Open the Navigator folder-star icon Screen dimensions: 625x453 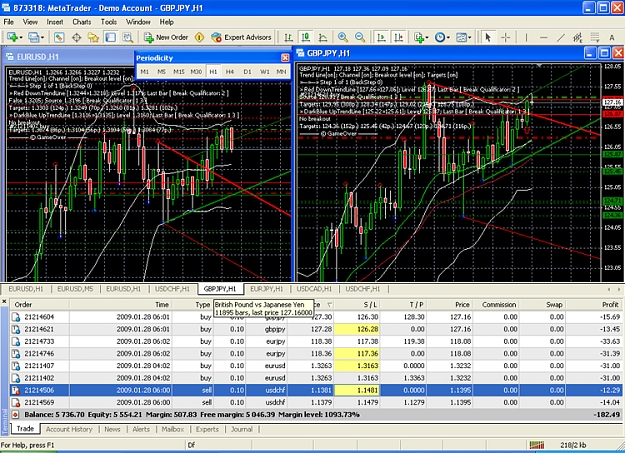(93, 37)
